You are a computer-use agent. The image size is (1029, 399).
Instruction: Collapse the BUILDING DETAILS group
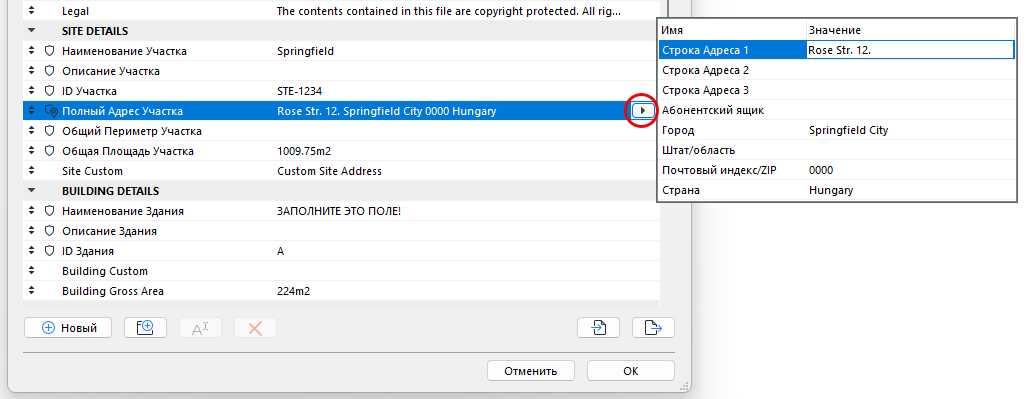coord(31,191)
